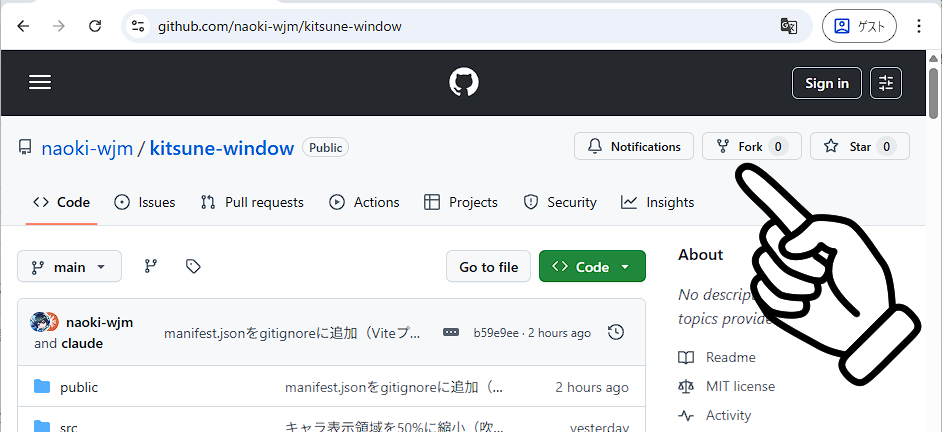This screenshot has height=432, width=942.
Task: Open site information icon in address bar
Action: coord(138,26)
